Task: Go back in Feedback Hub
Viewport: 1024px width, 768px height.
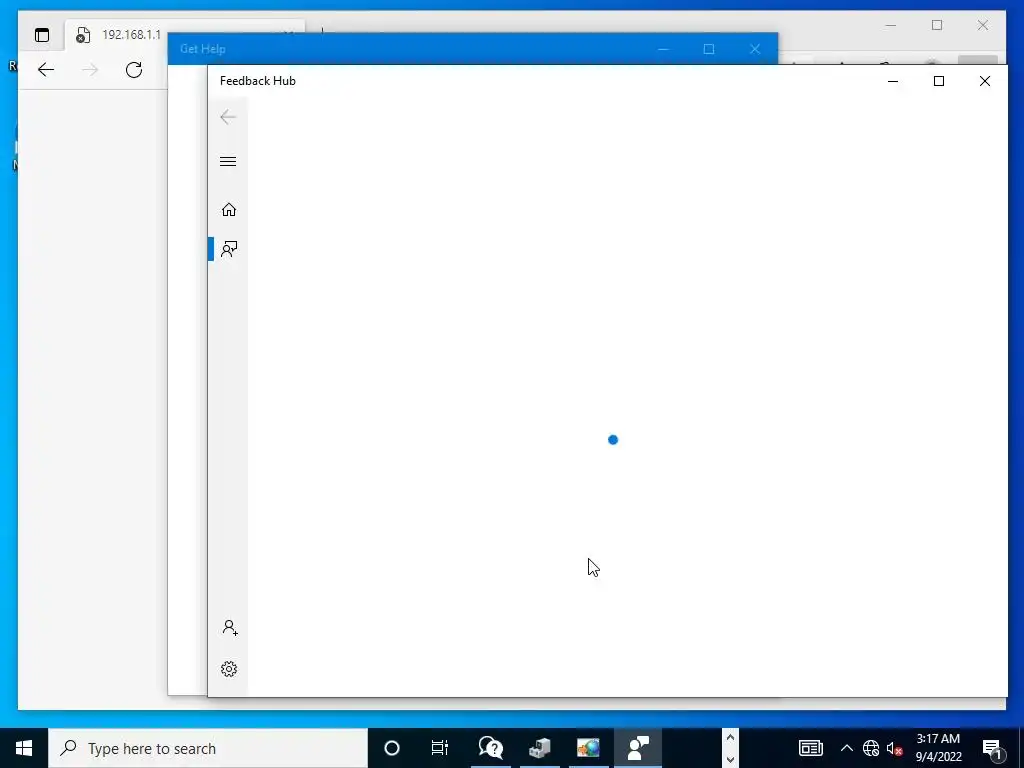Action: click(x=228, y=118)
